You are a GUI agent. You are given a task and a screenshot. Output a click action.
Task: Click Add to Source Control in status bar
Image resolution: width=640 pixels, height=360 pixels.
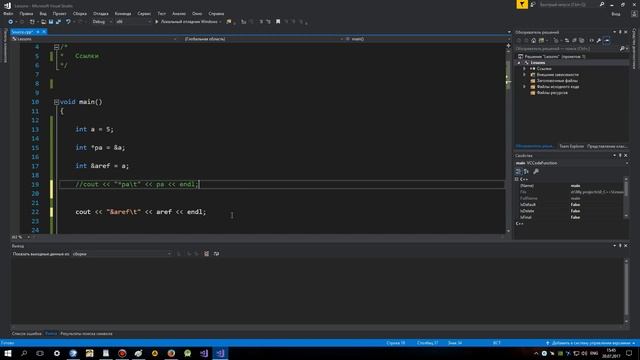pos(591,343)
